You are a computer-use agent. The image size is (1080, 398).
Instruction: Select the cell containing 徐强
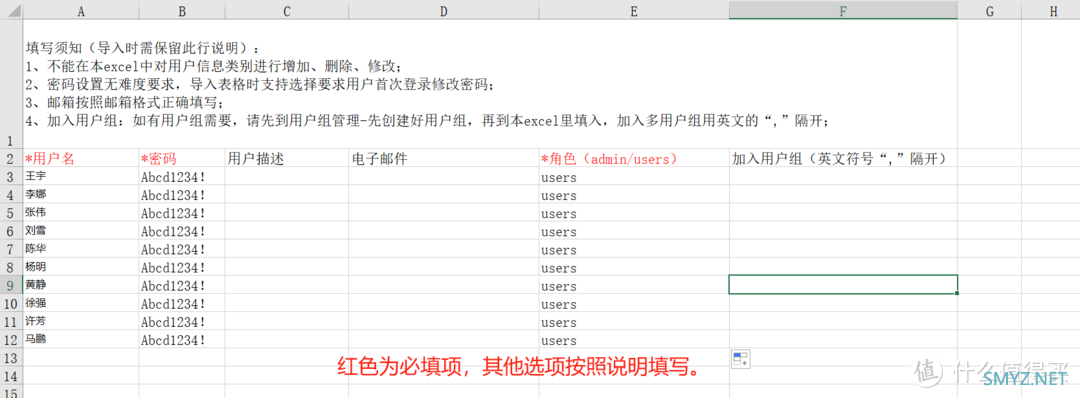[x=81, y=303]
